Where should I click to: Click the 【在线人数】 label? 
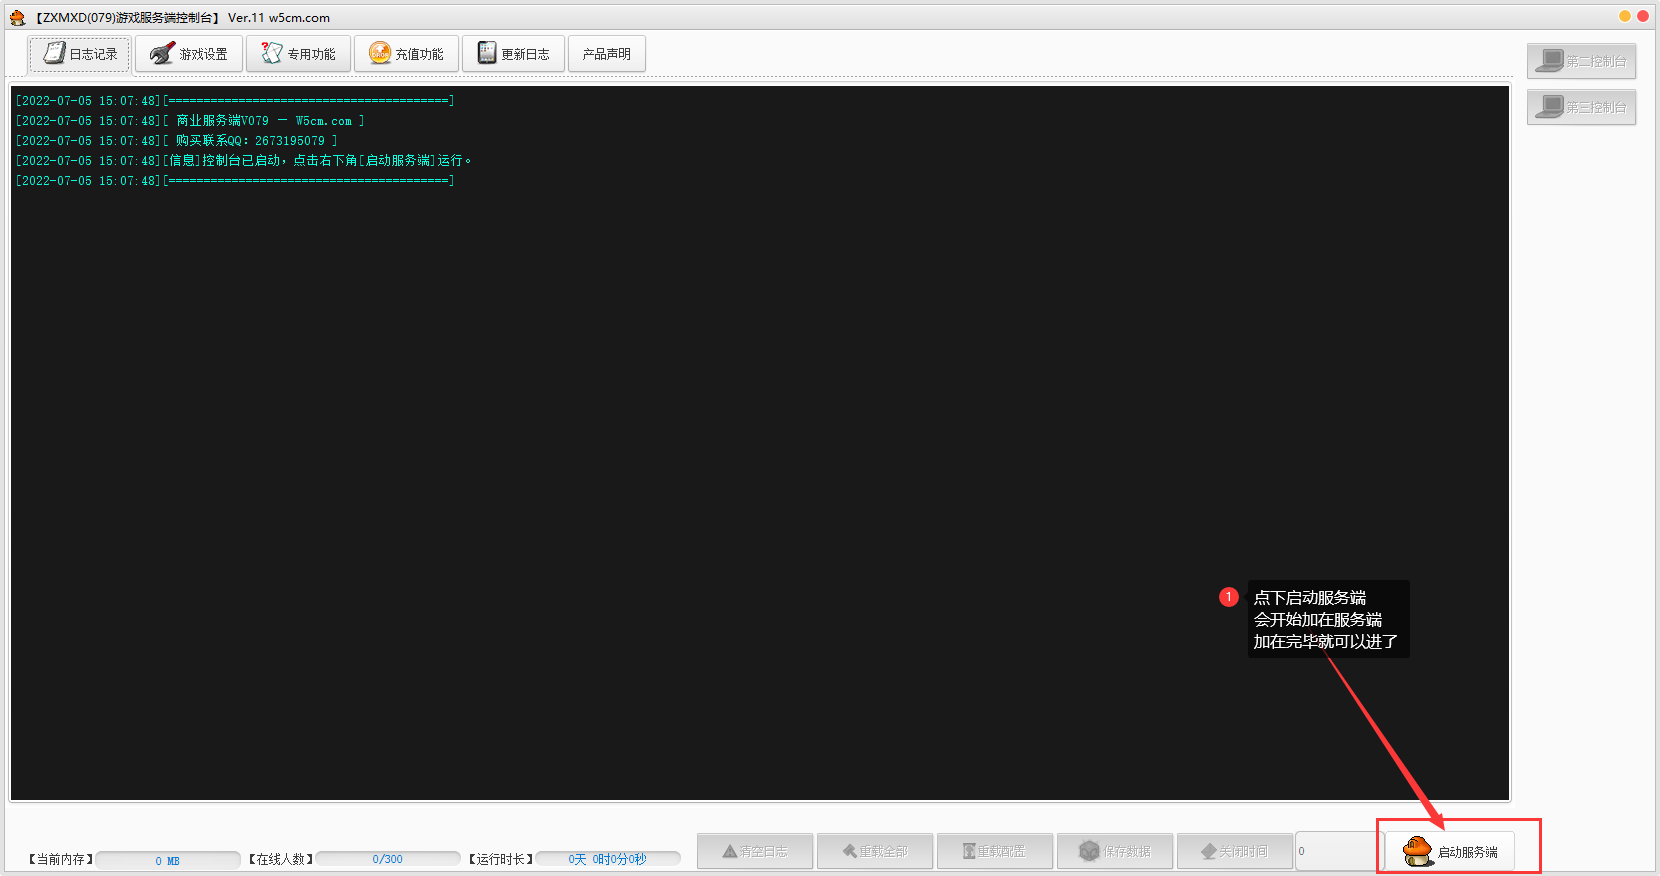point(281,859)
